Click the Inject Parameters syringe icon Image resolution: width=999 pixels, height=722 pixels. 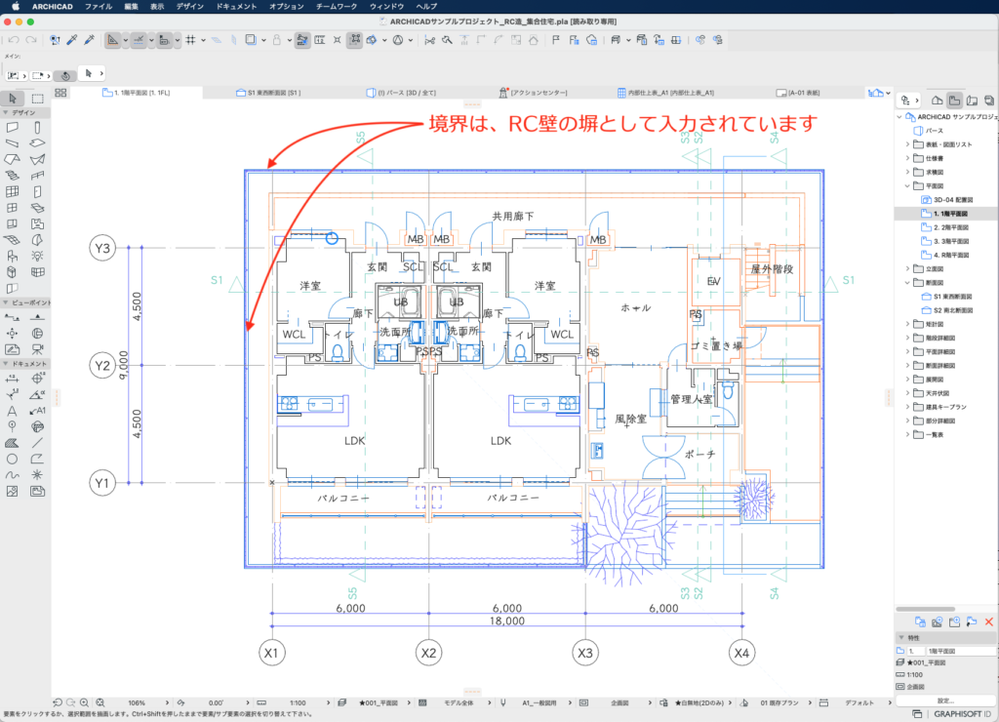[x=89, y=40]
